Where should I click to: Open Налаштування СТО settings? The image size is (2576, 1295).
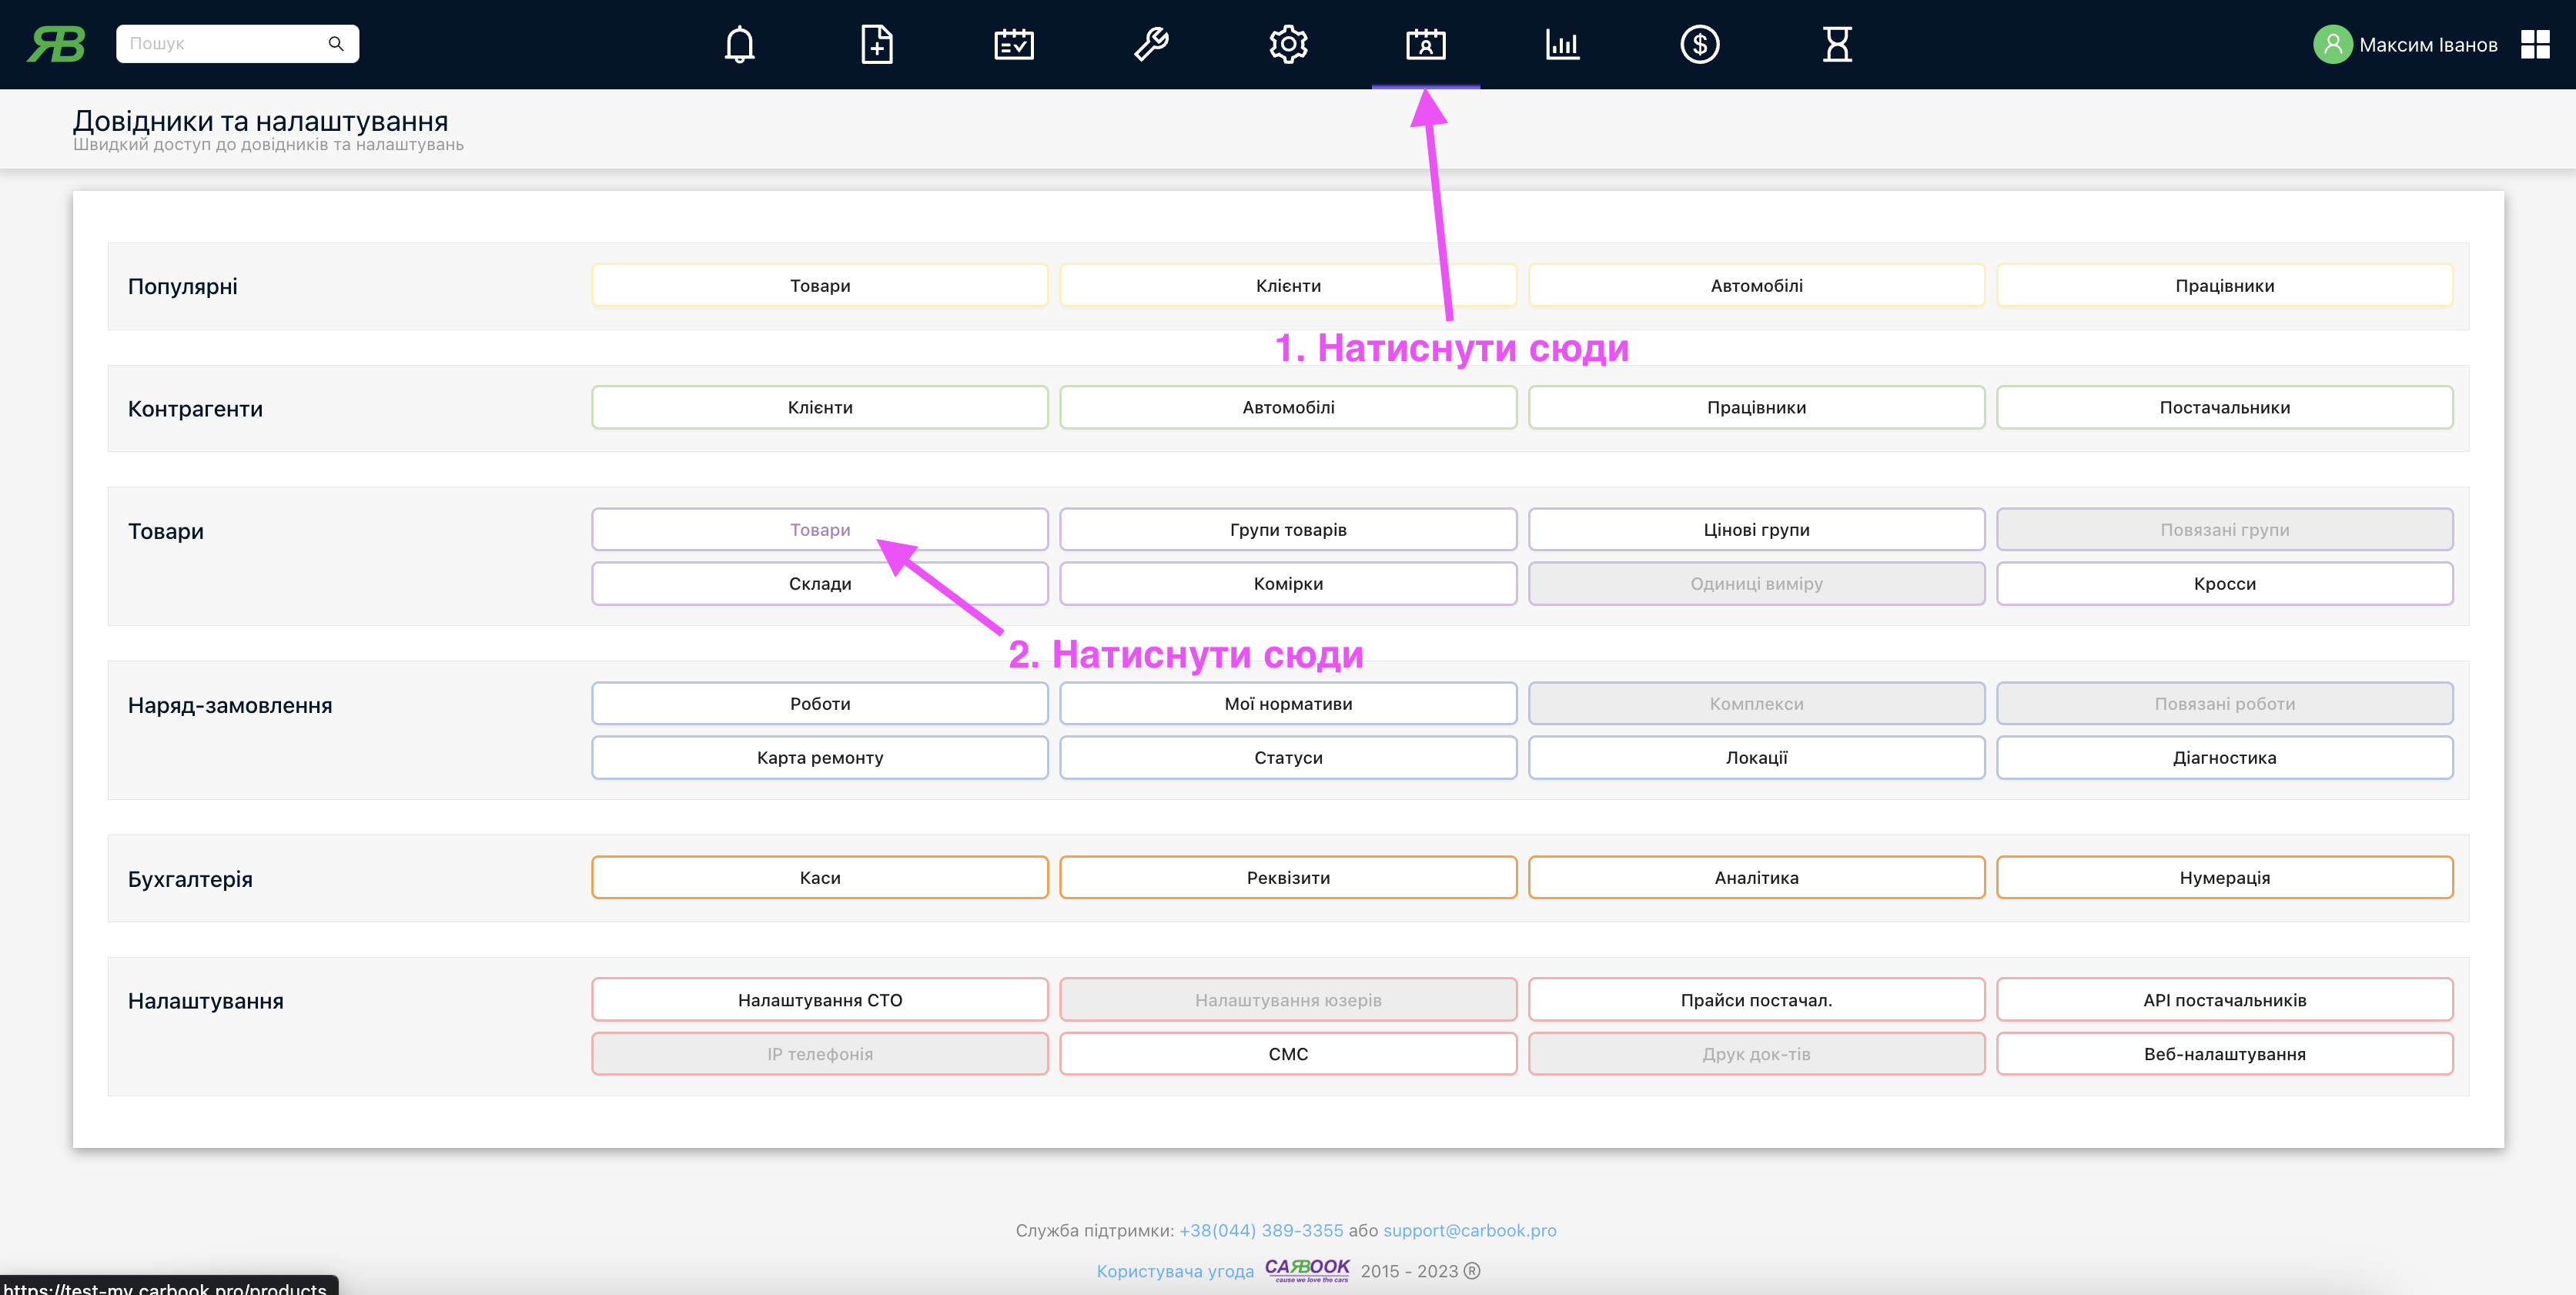click(x=819, y=1000)
